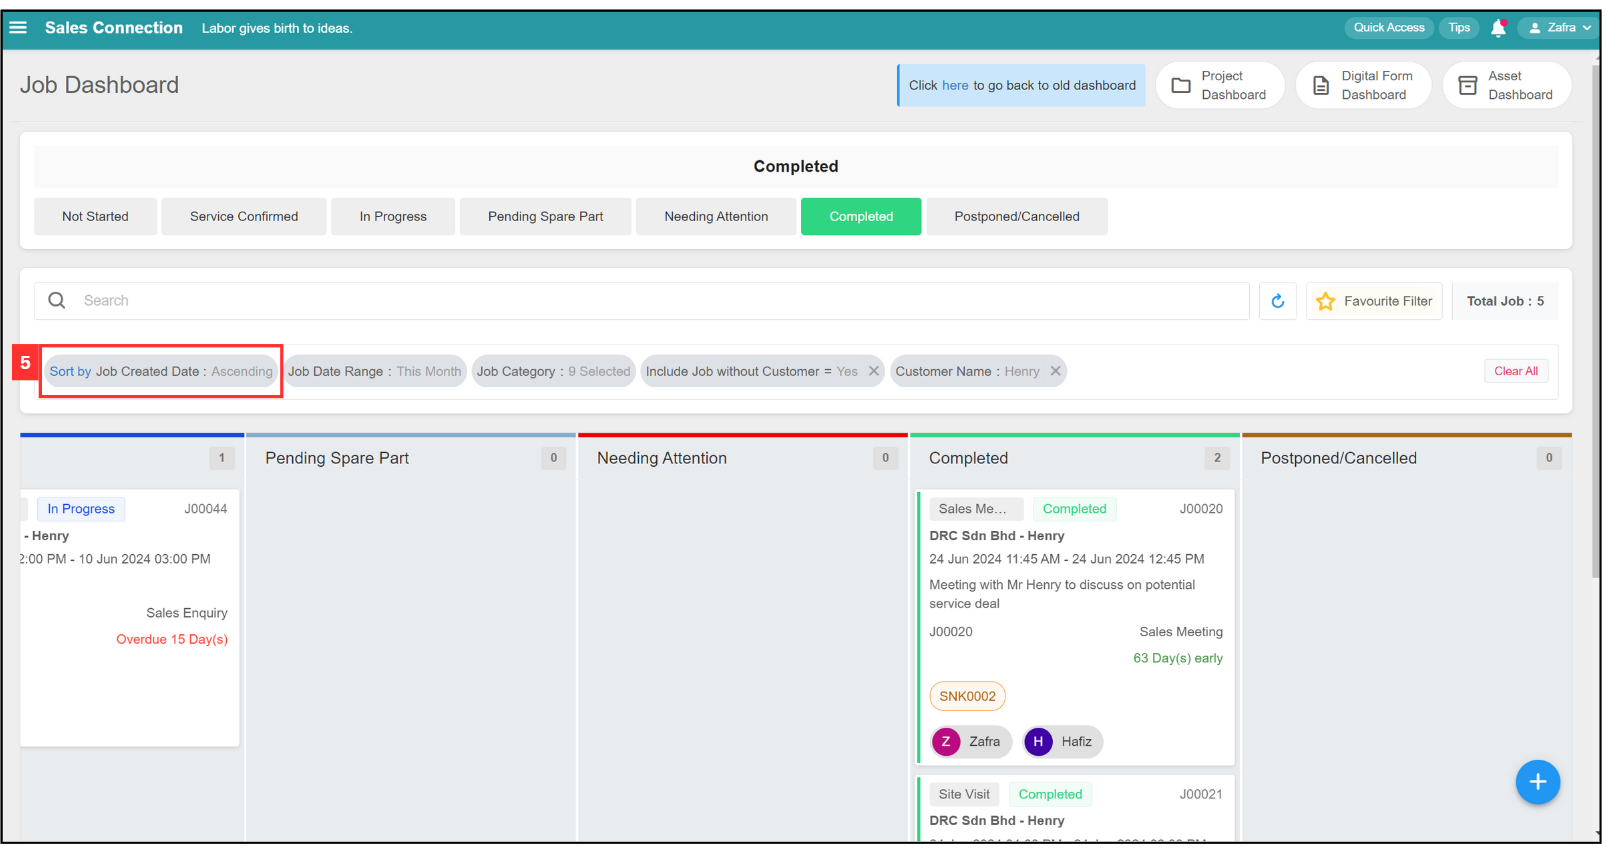Open the Digital Form Dashboard
The width and height of the screenshot is (1607, 850).
tap(1363, 85)
